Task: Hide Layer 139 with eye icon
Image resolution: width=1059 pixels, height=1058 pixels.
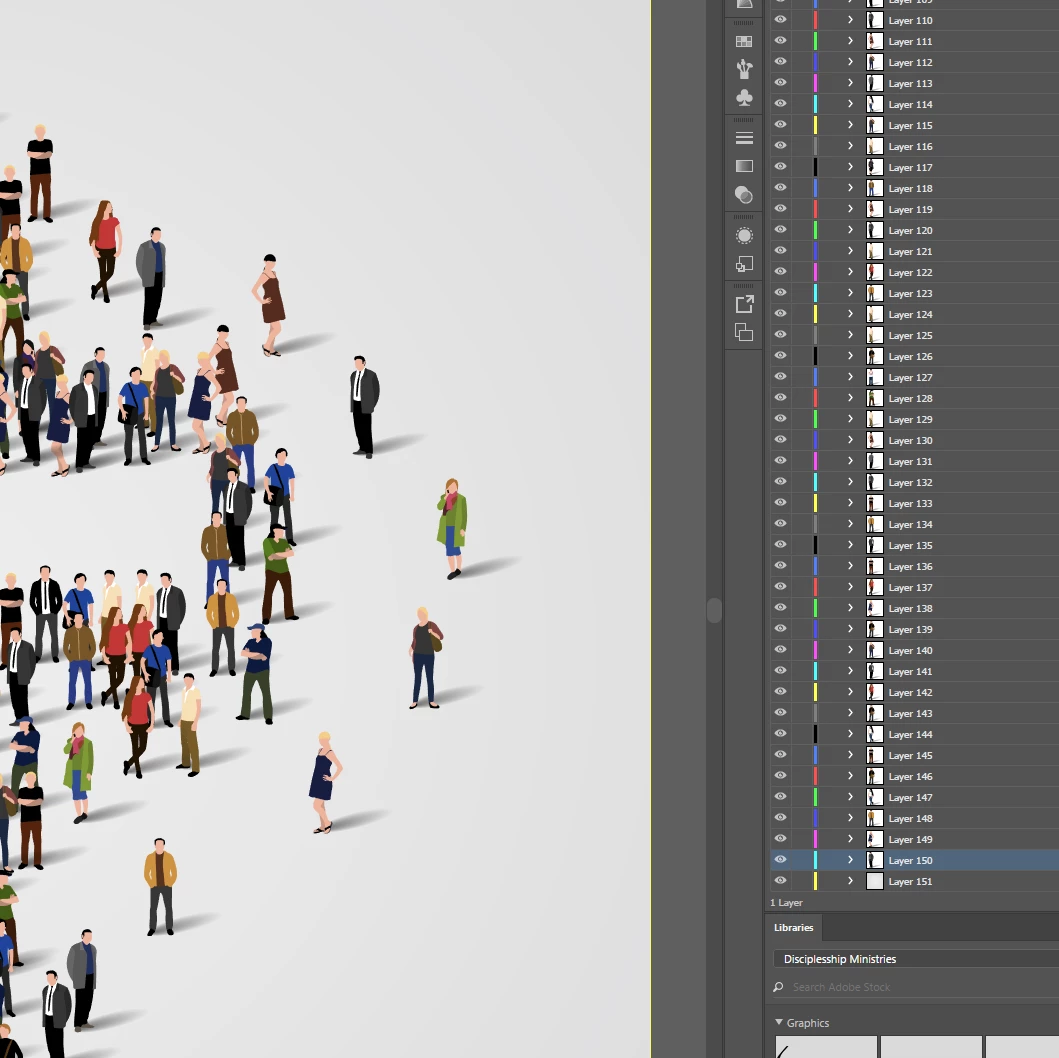Action: [x=780, y=629]
